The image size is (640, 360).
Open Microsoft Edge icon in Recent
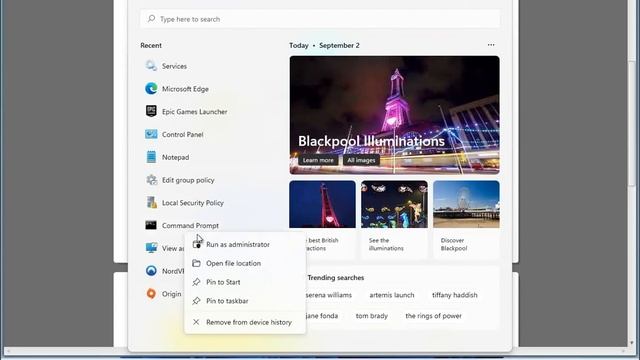point(151,89)
